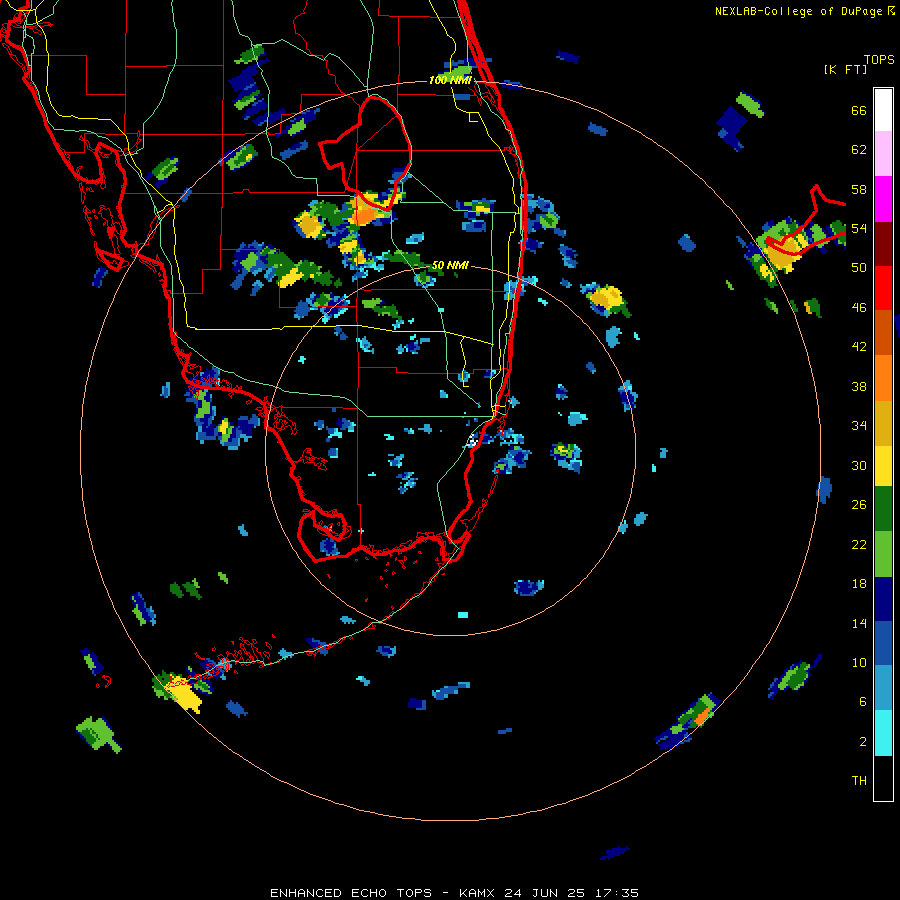Pick the navy blue legend band
Image resolution: width=900 pixels, height=900 pixels.
coord(883,599)
